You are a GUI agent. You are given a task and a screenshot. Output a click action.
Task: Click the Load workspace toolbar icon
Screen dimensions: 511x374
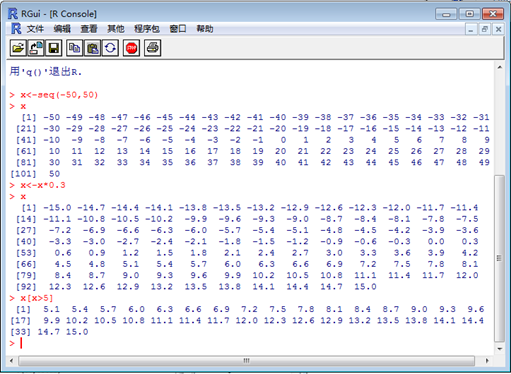(36, 48)
